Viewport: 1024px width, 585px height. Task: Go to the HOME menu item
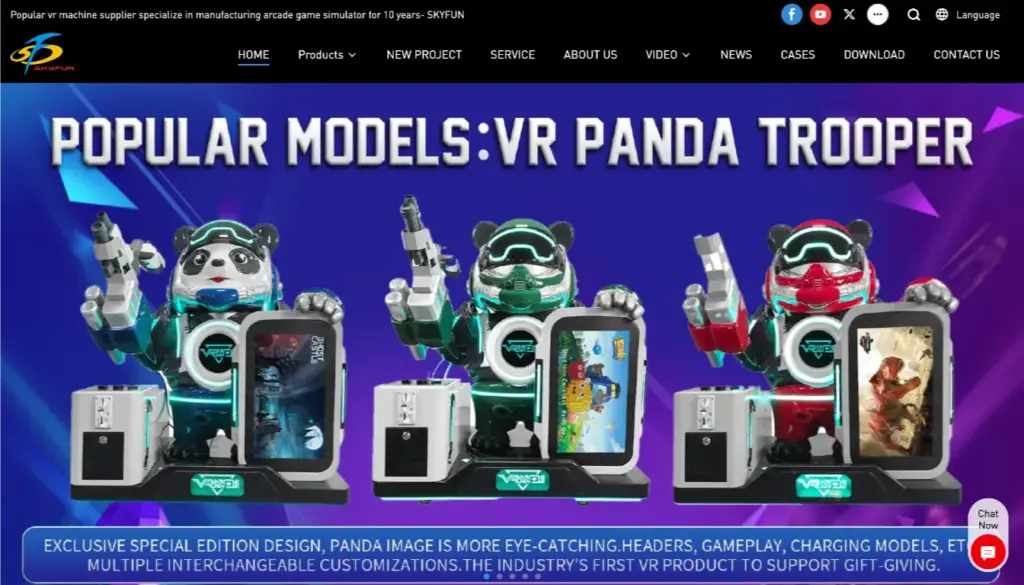pos(253,55)
